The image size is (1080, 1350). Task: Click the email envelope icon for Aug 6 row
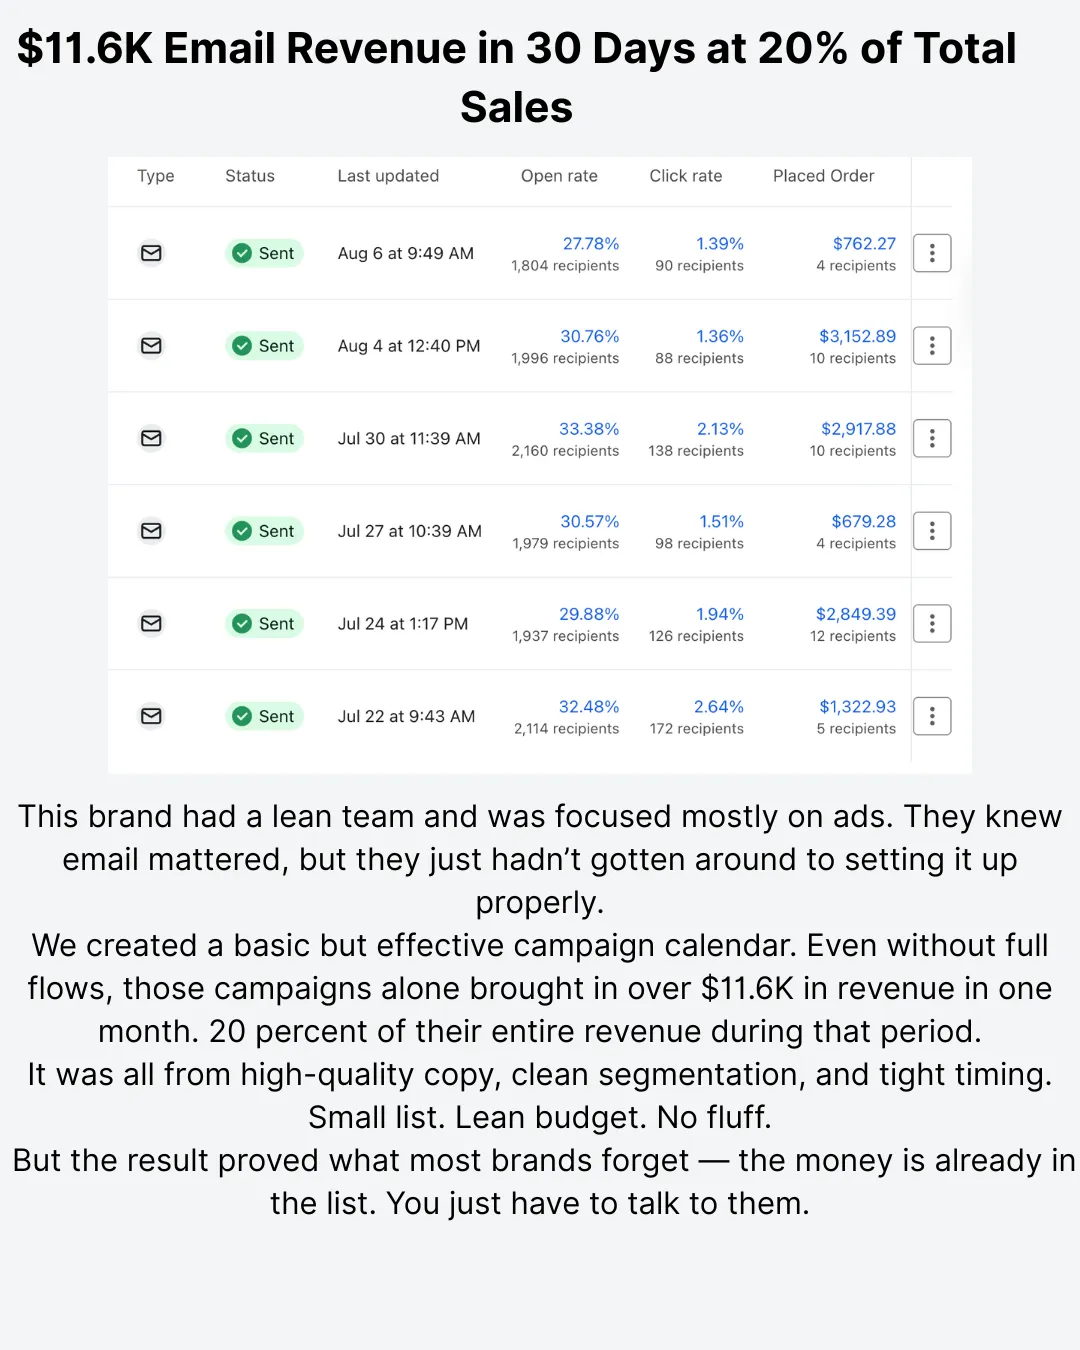tap(151, 253)
